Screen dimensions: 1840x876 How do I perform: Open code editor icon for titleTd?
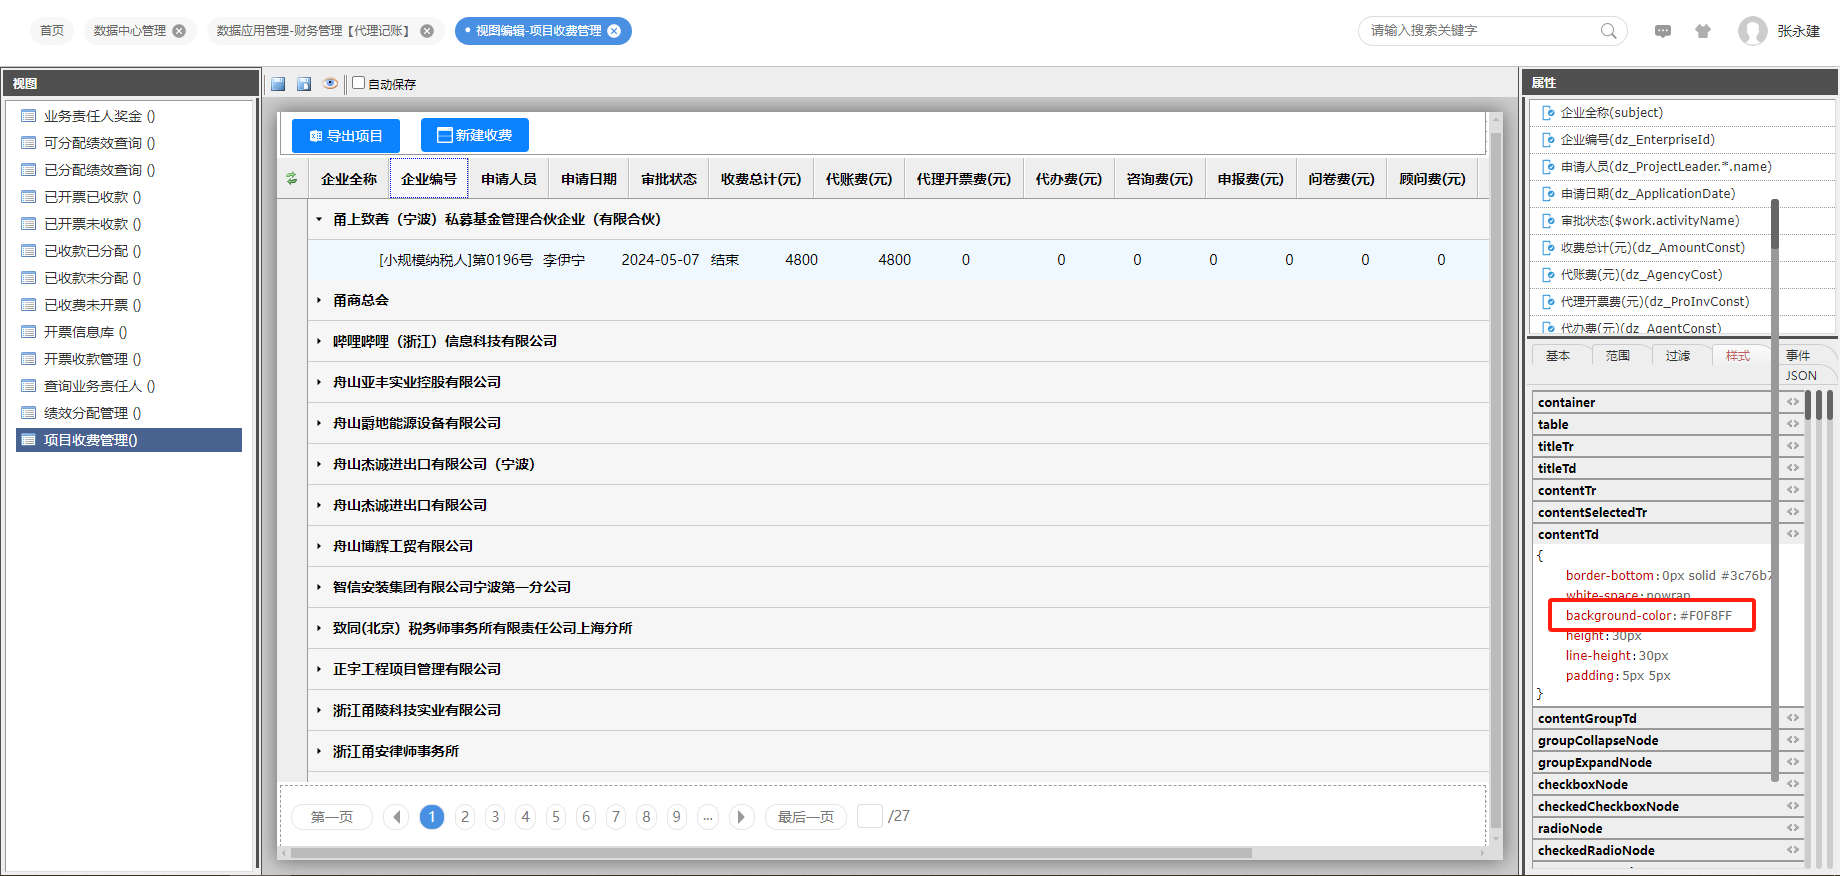(1793, 468)
